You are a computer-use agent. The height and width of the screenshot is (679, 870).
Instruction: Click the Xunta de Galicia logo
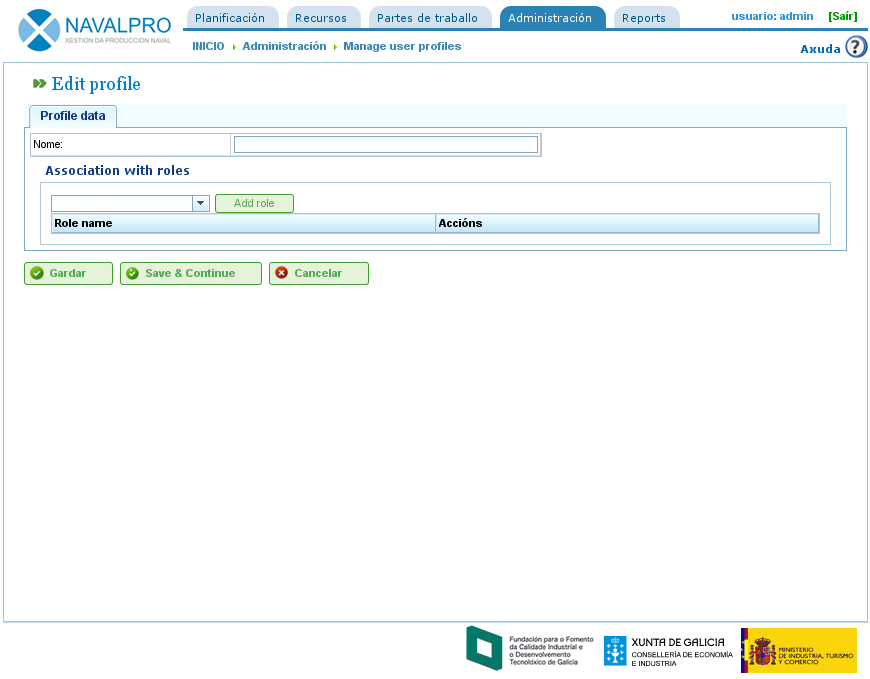[x=668, y=651]
